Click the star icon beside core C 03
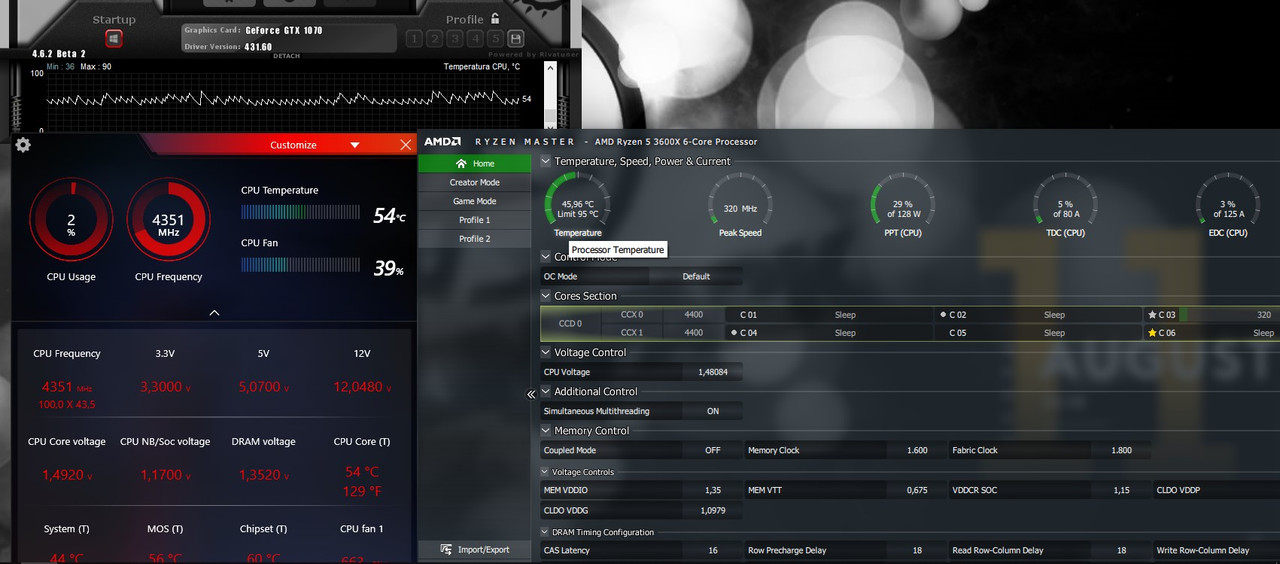 [x=1152, y=315]
